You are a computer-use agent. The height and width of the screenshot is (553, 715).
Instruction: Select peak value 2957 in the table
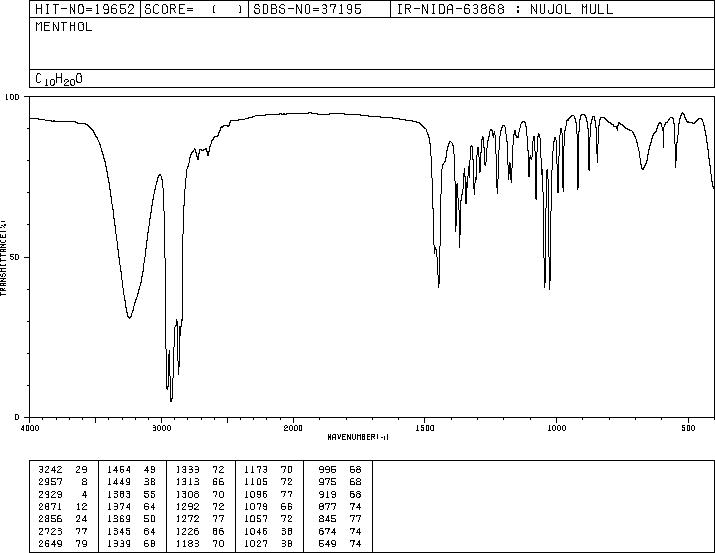coord(51,481)
